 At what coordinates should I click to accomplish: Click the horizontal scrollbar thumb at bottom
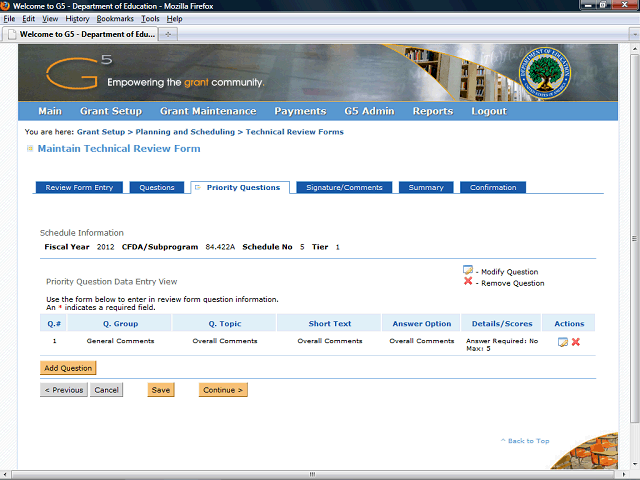(313, 474)
